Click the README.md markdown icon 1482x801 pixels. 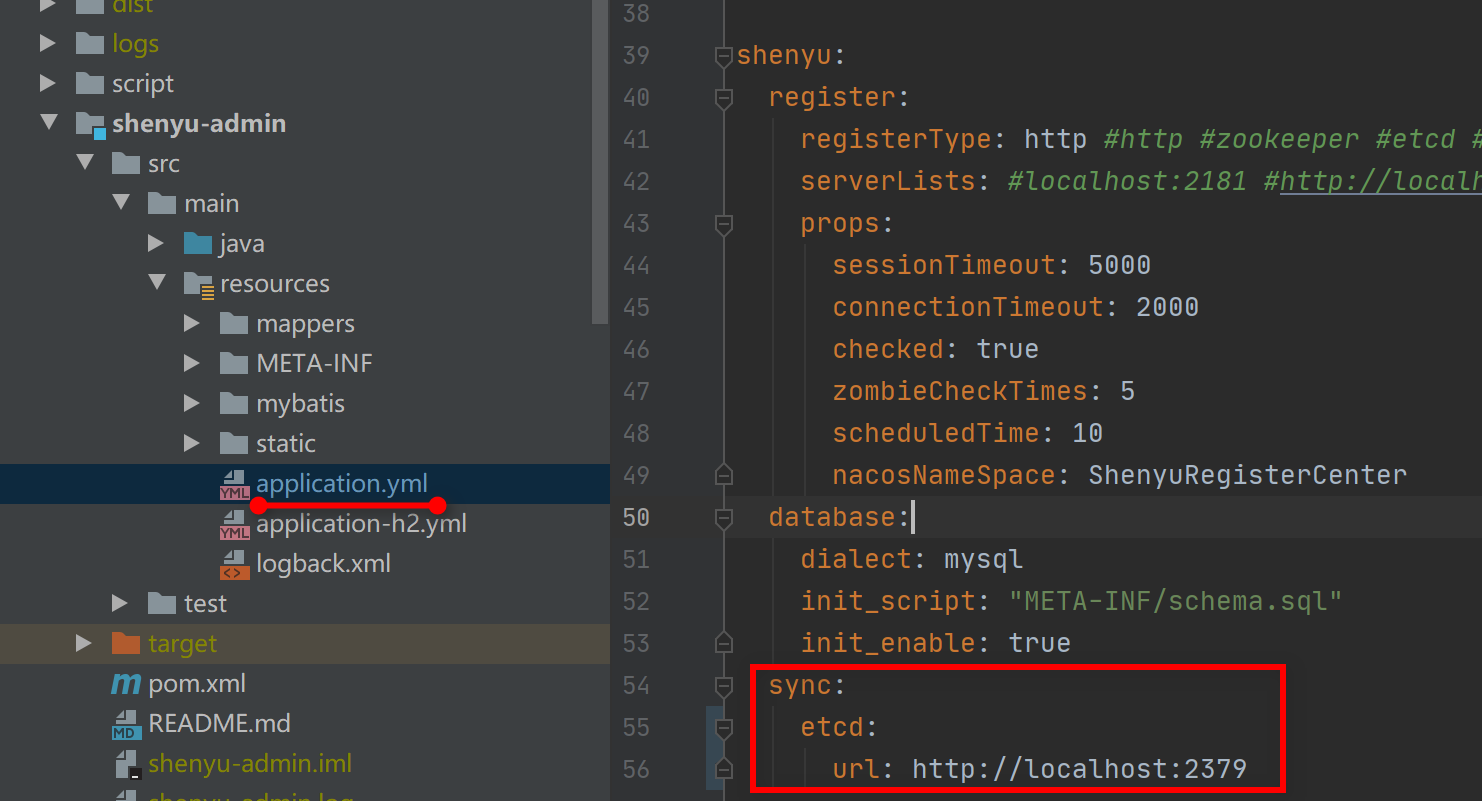click(x=126, y=724)
